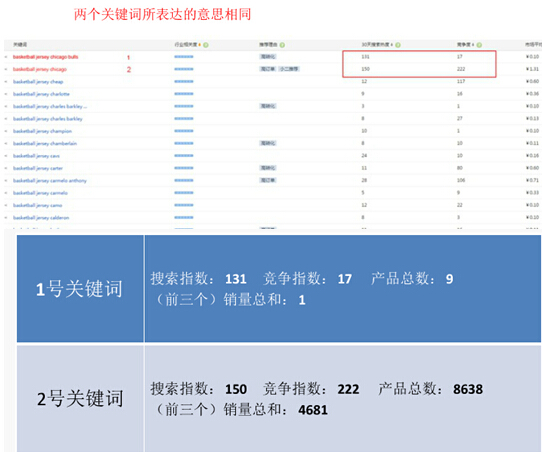This screenshot has height=452, width=542.
Task: Click add arrow for basketball jersey chicago bulls
Action: 6,57
